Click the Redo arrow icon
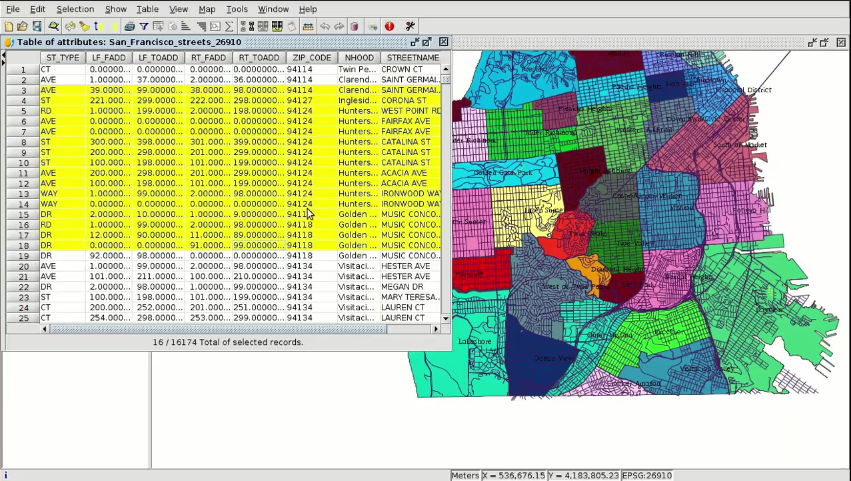 339,26
